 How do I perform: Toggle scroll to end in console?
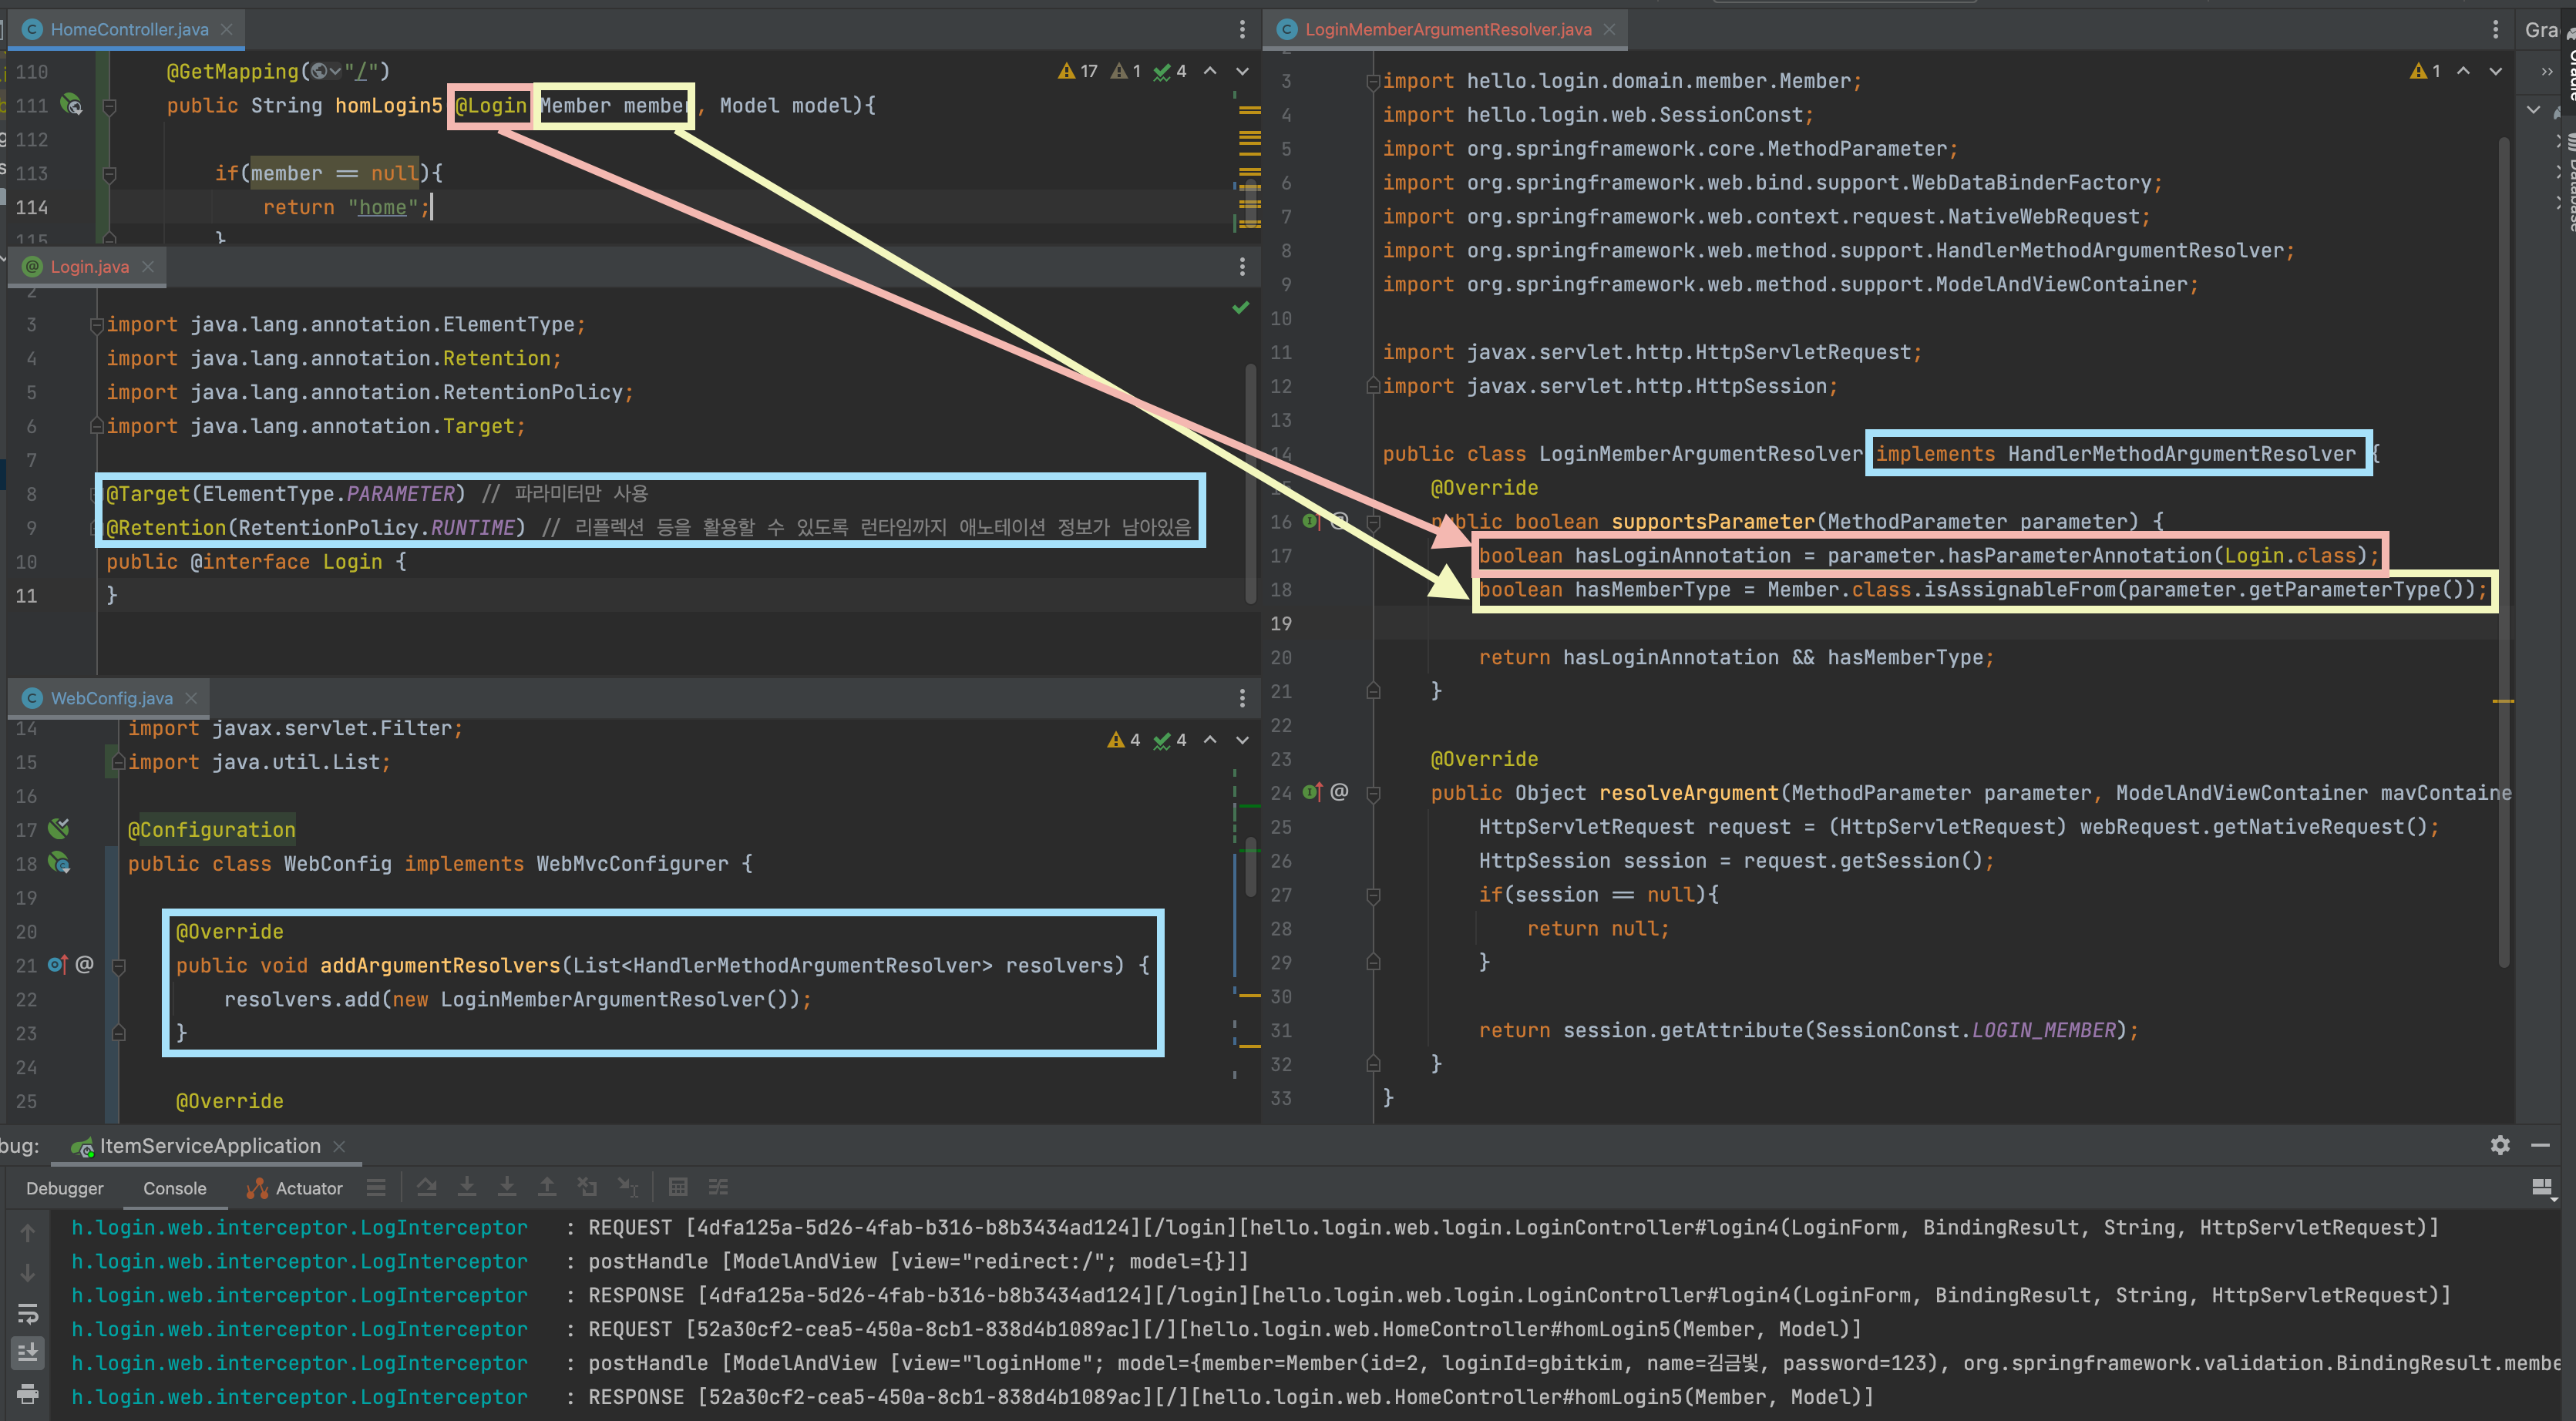coord(27,1353)
